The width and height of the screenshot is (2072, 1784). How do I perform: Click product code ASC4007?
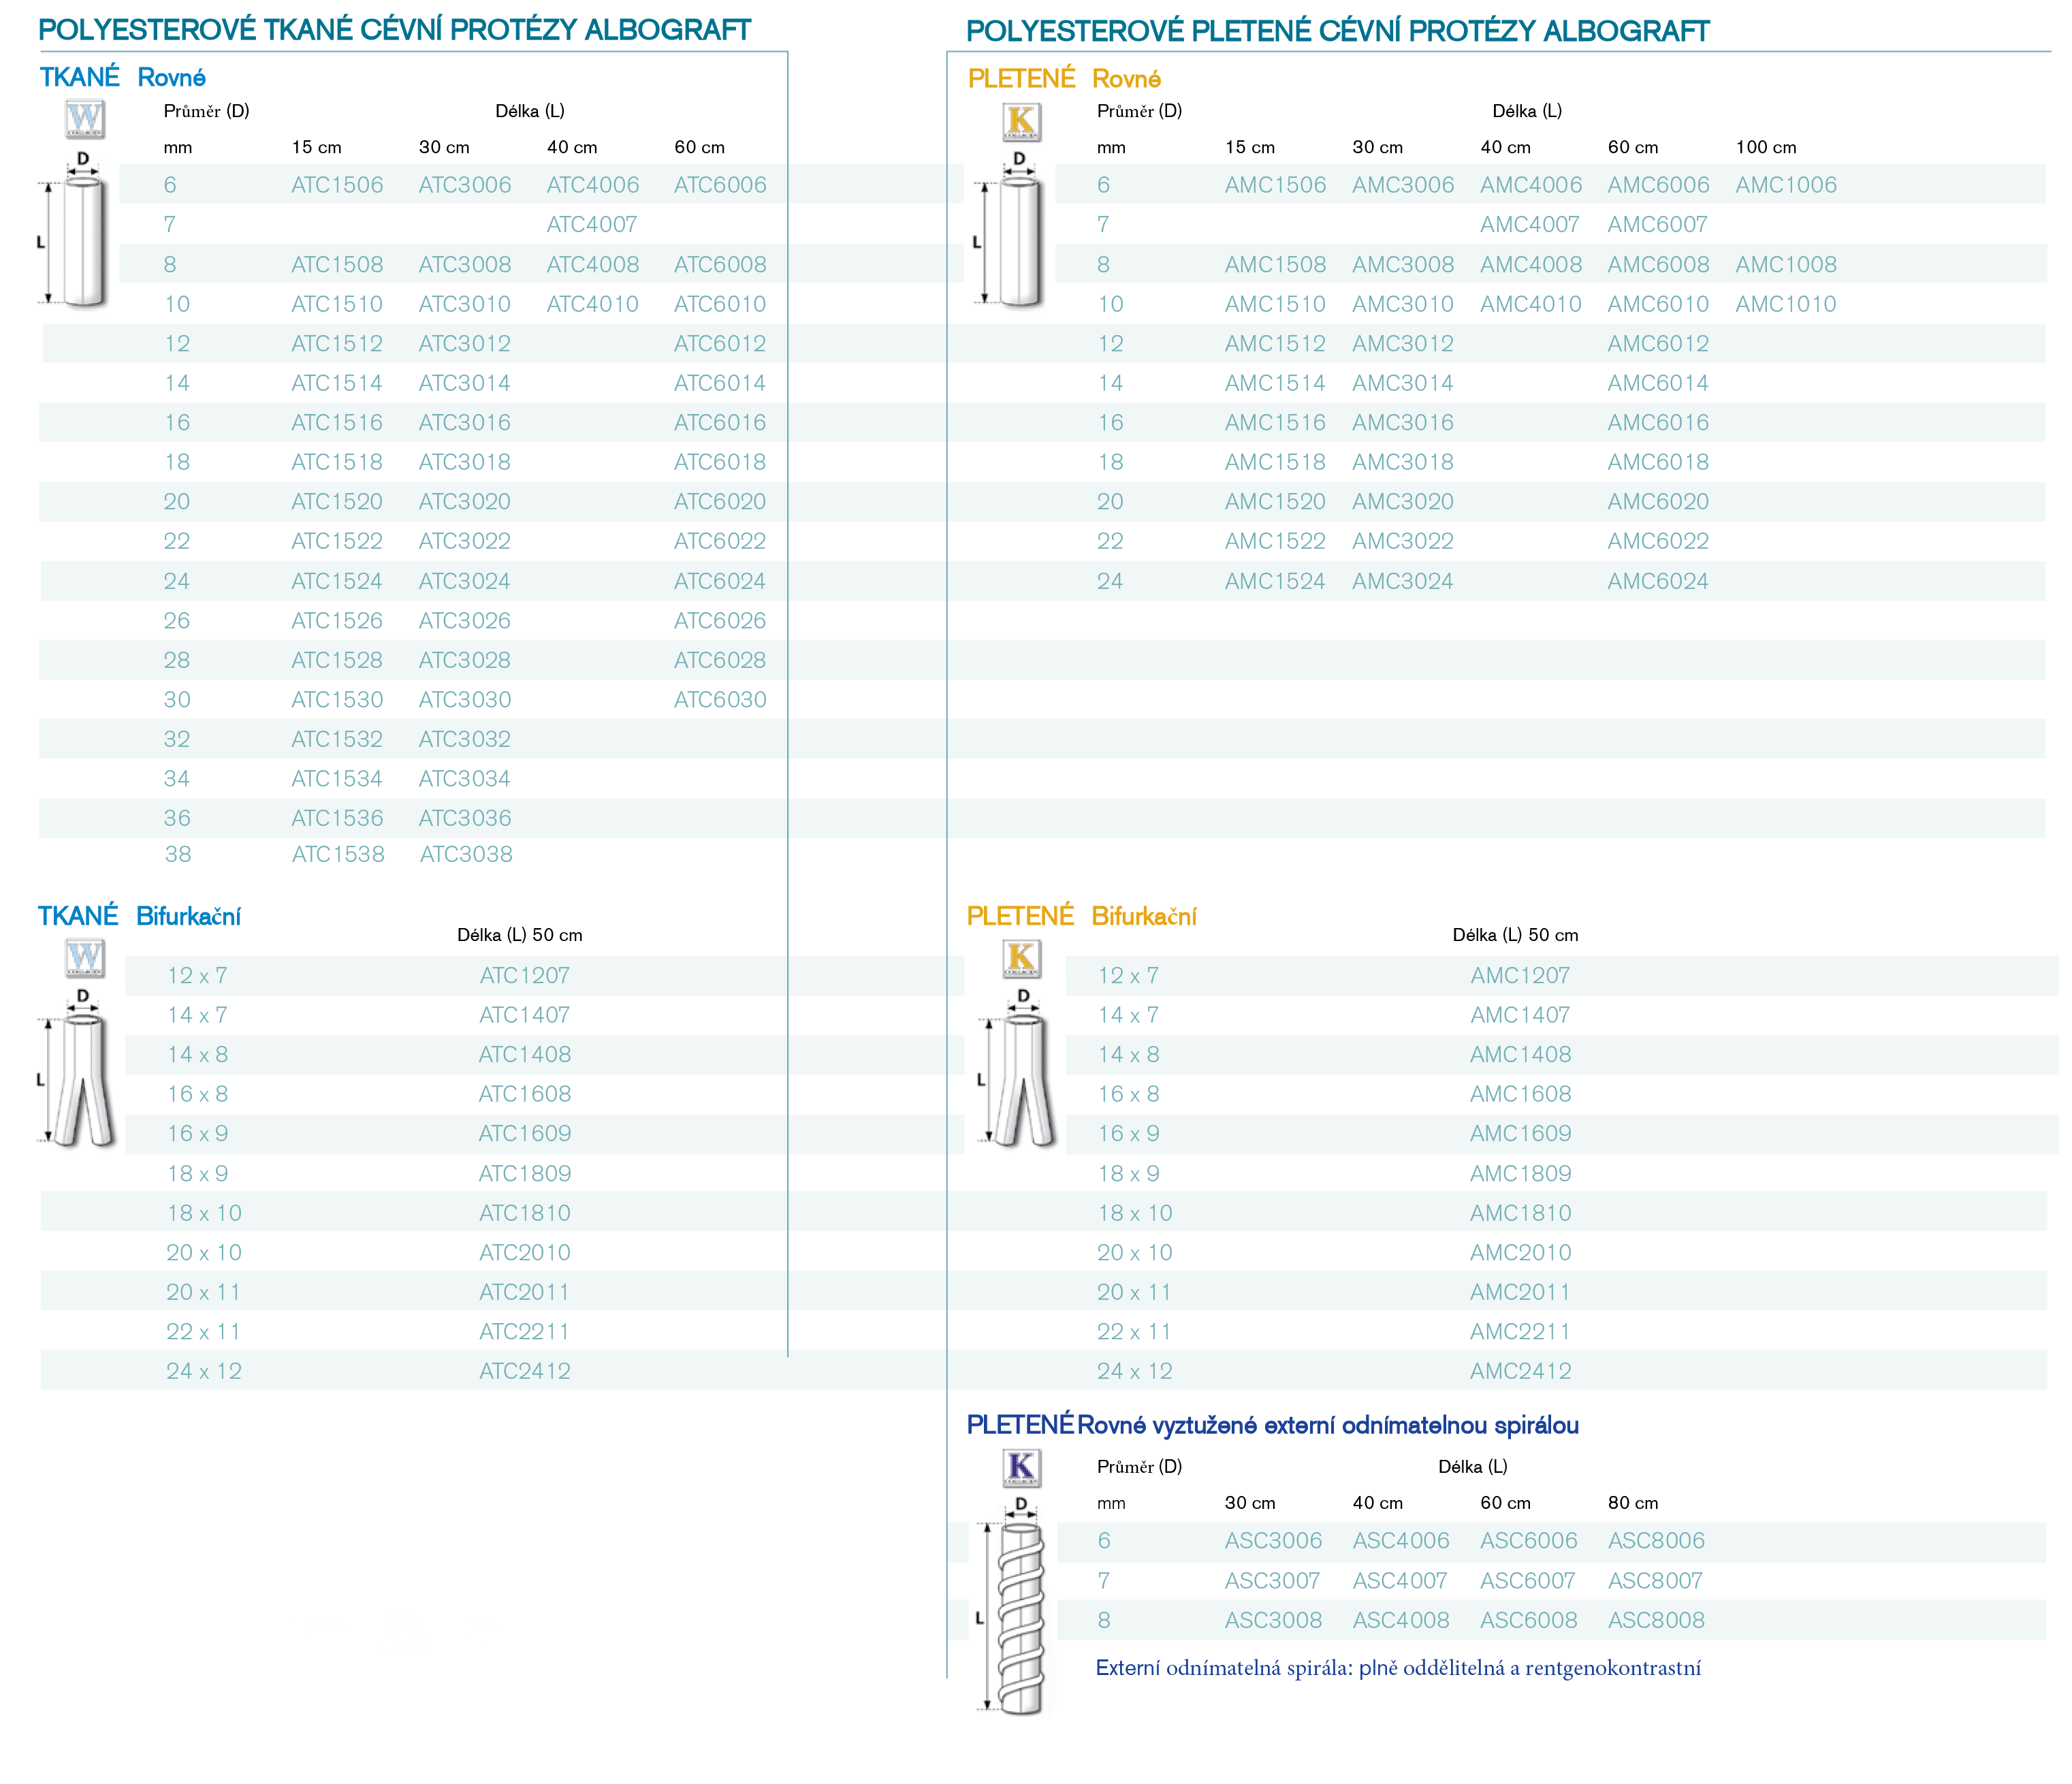point(1400,1581)
